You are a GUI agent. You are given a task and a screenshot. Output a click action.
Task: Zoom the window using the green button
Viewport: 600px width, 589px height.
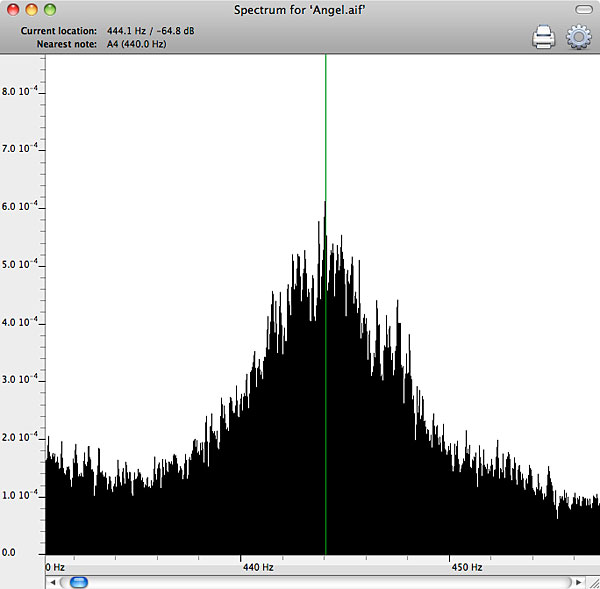[x=51, y=9]
